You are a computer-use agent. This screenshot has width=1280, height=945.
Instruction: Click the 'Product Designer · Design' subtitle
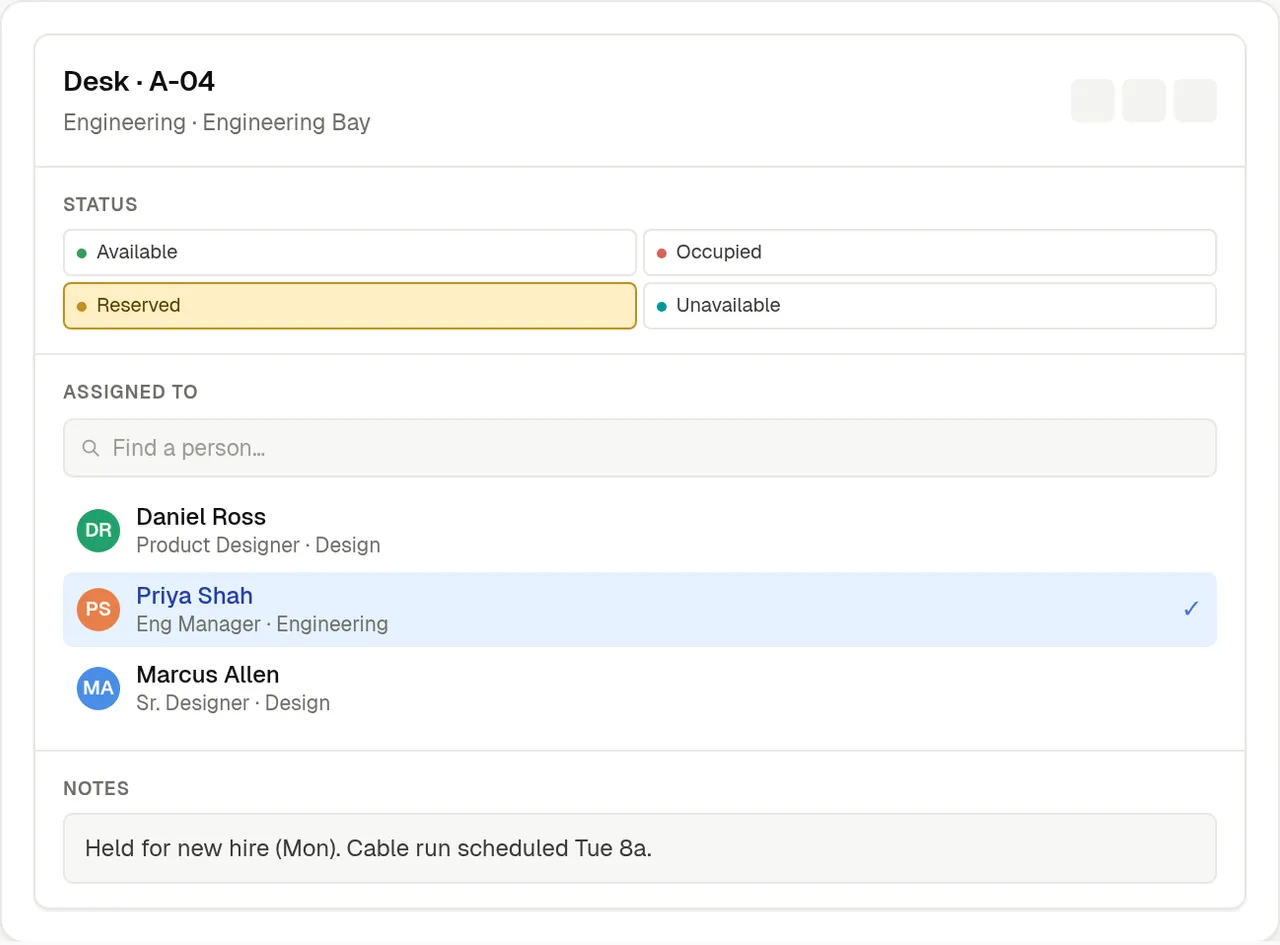click(x=258, y=545)
